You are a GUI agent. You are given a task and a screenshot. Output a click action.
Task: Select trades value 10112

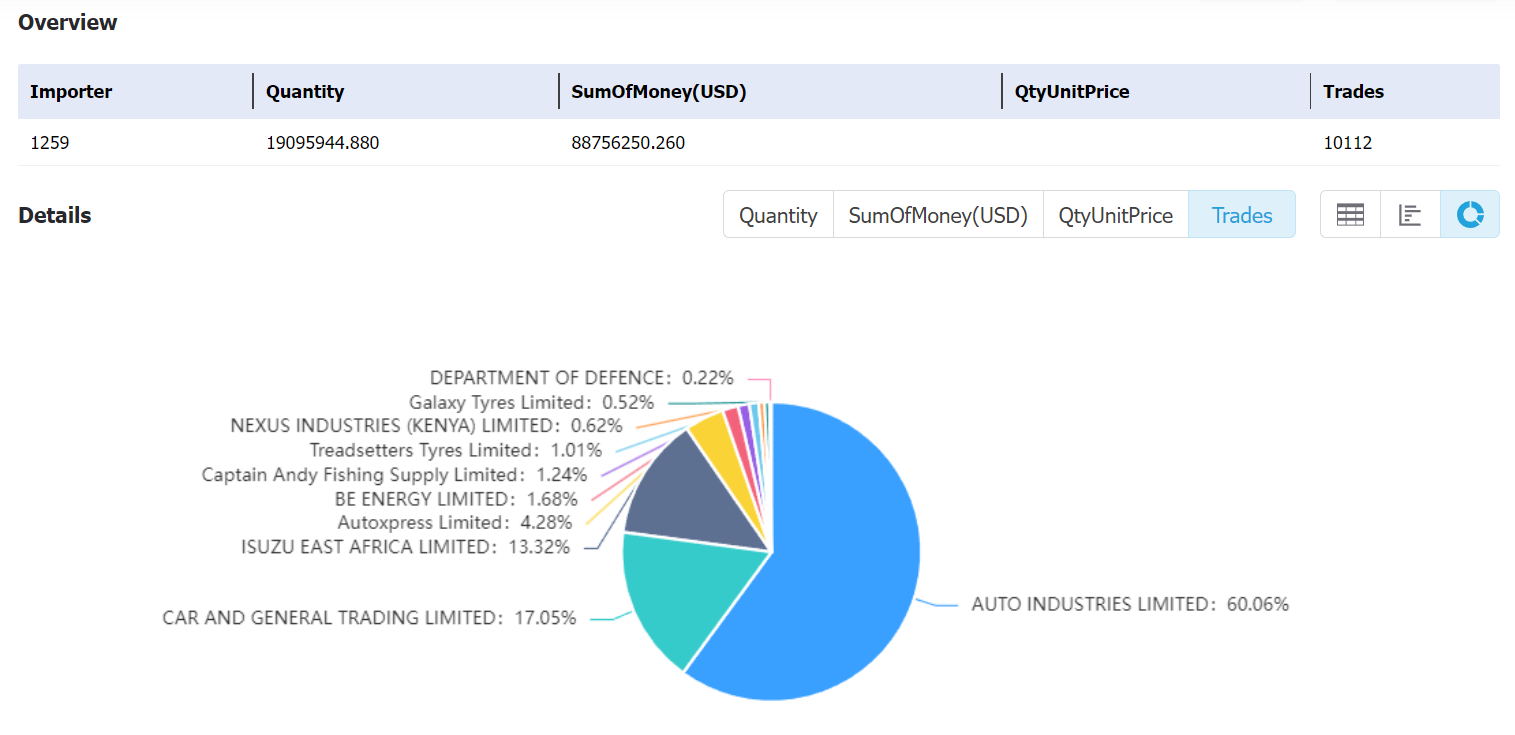pos(1347,143)
